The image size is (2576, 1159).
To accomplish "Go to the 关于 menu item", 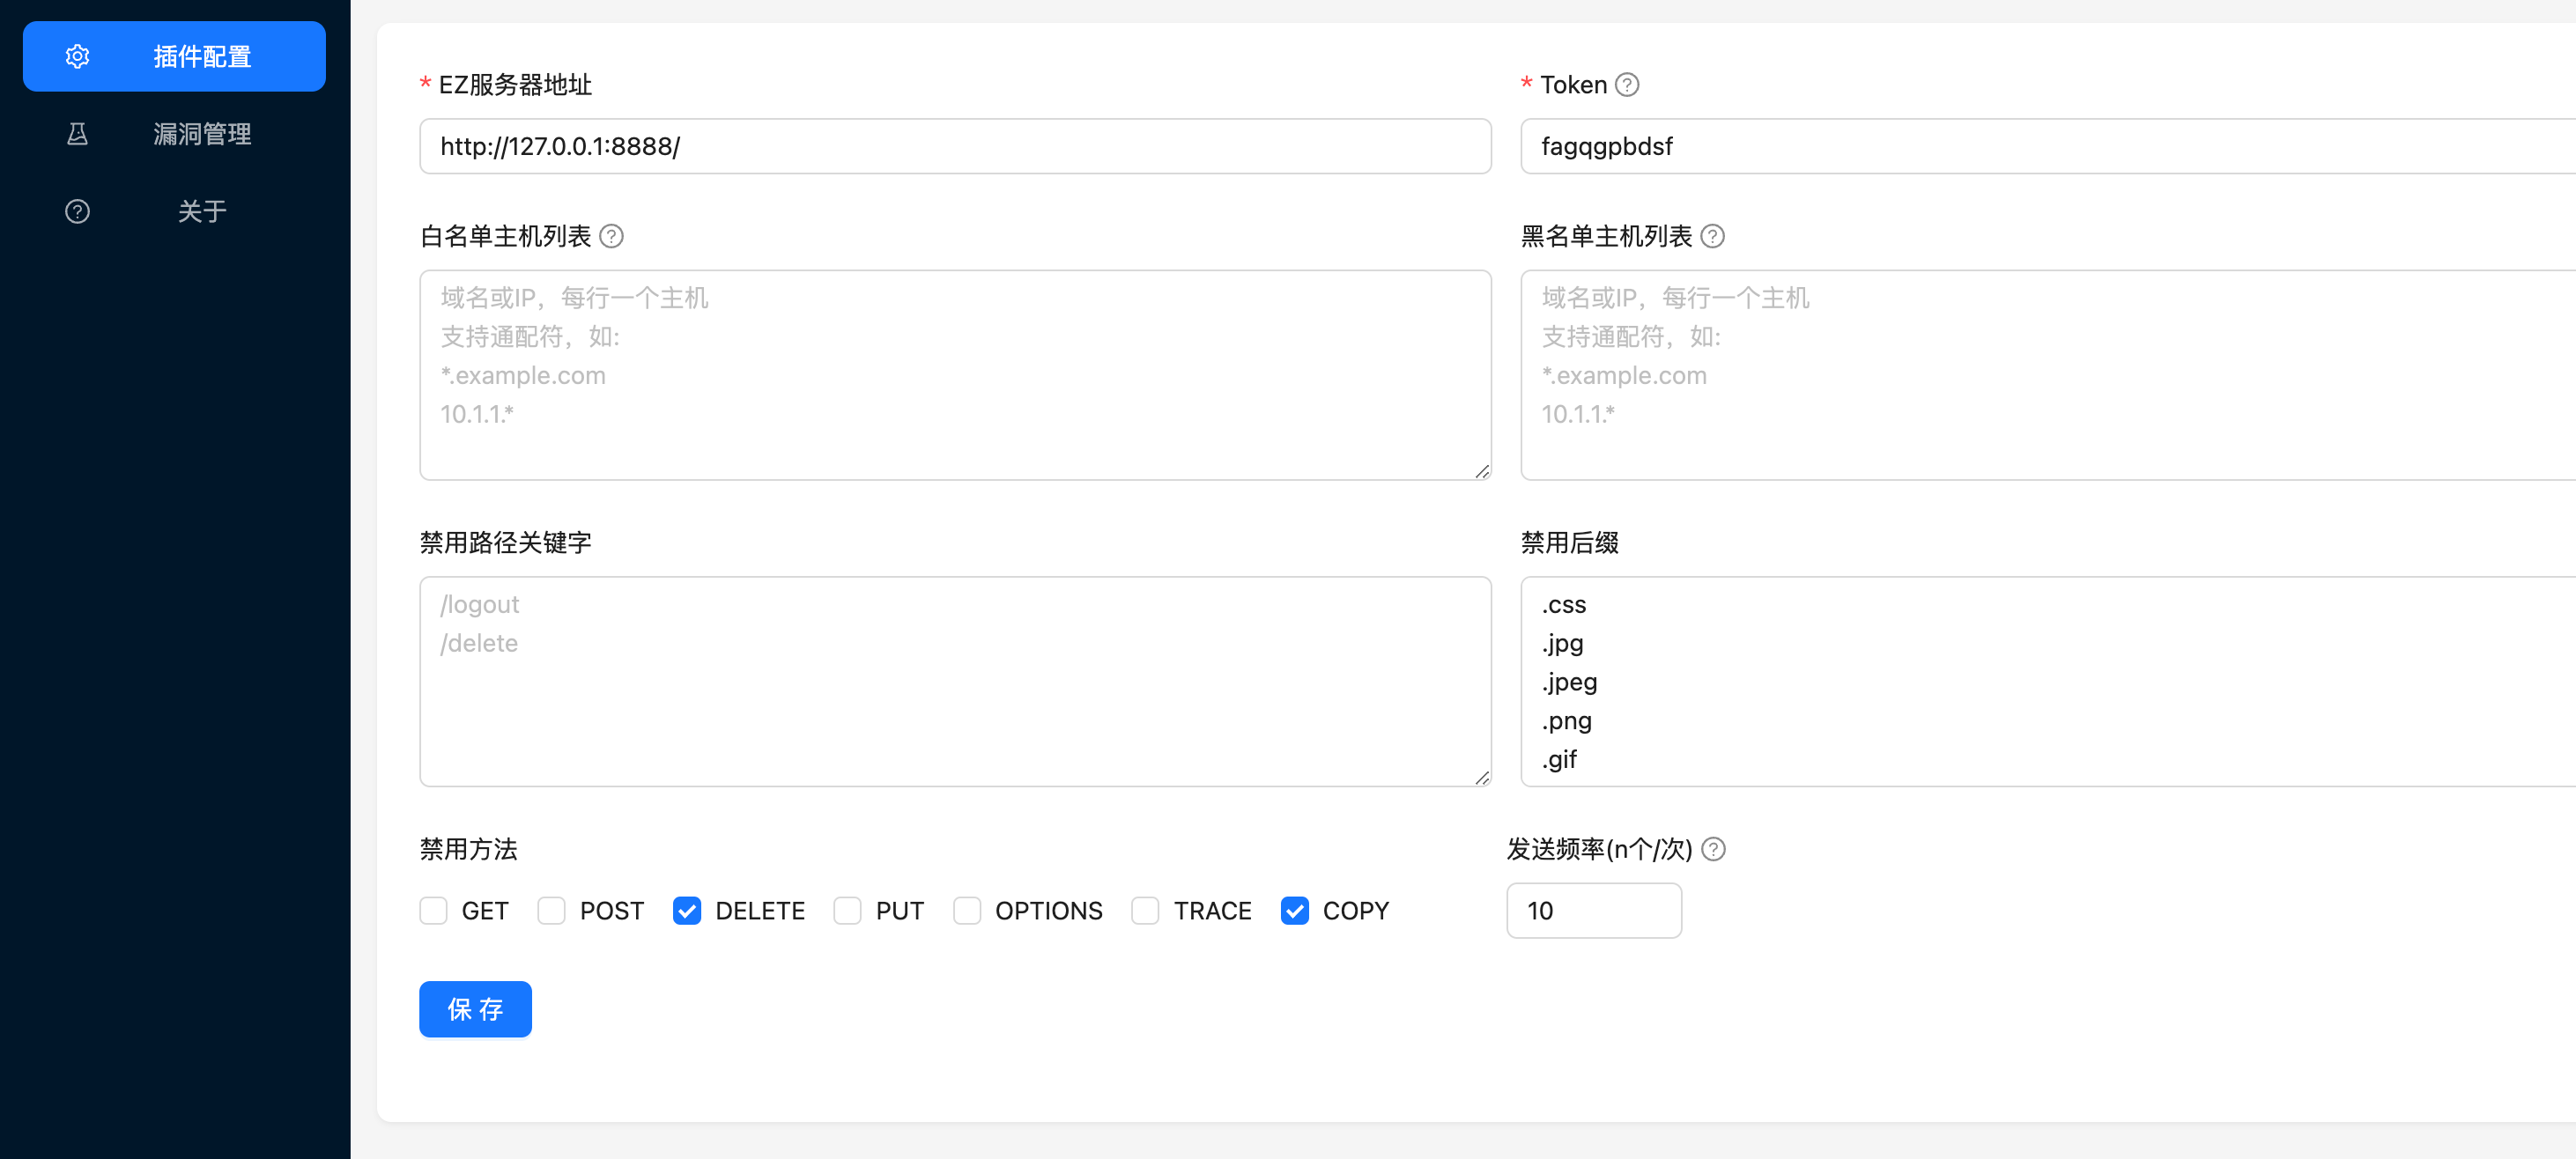I will point(201,211).
